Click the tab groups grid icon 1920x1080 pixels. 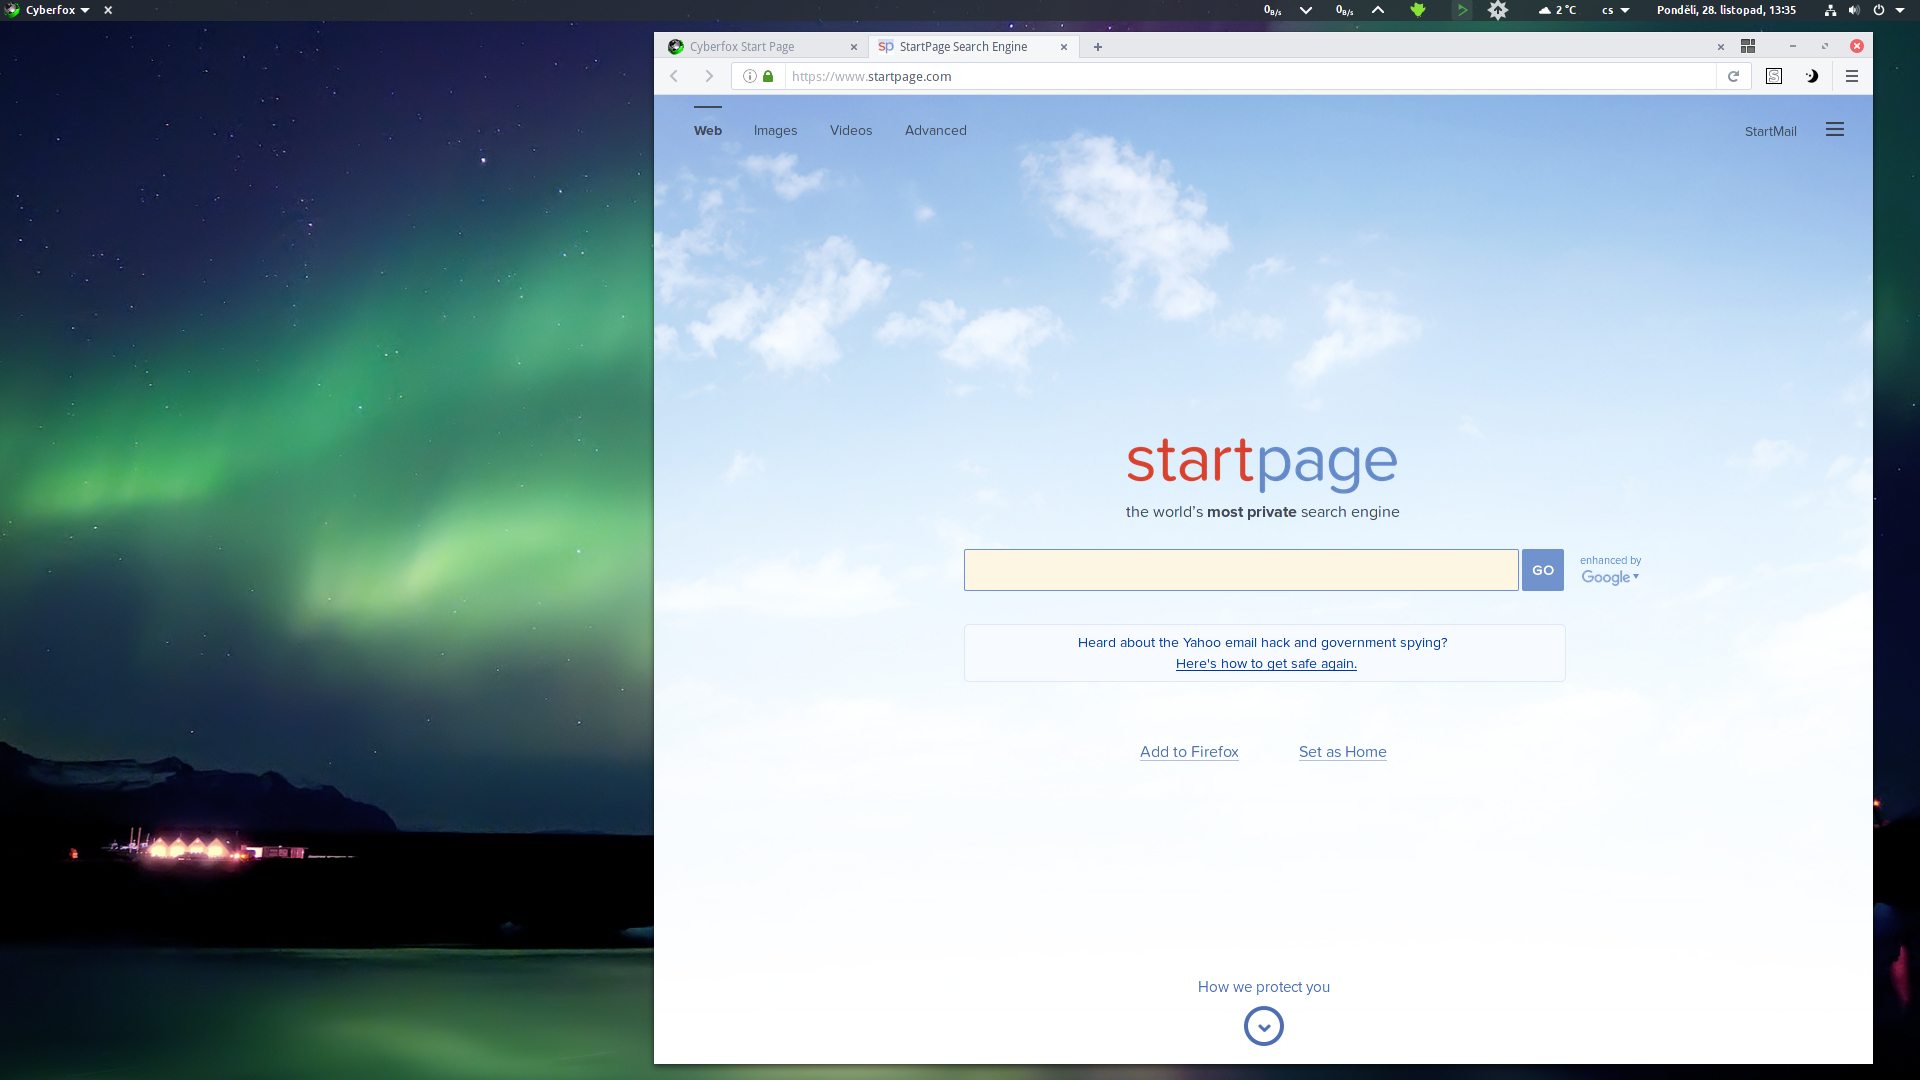coord(1748,47)
